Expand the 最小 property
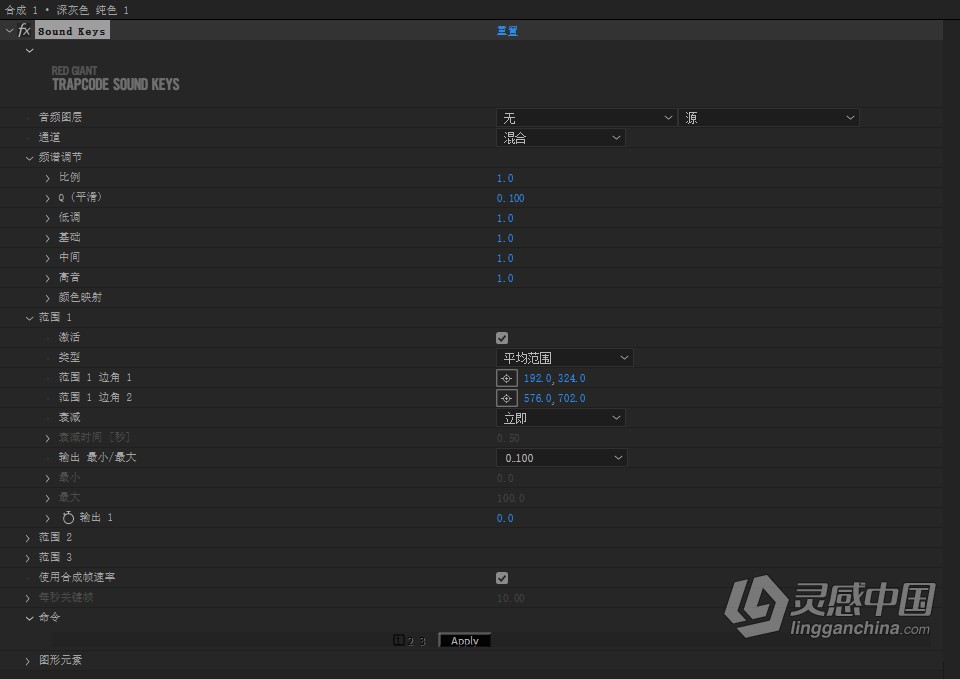This screenshot has width=960, height=679. coord(48,478)
